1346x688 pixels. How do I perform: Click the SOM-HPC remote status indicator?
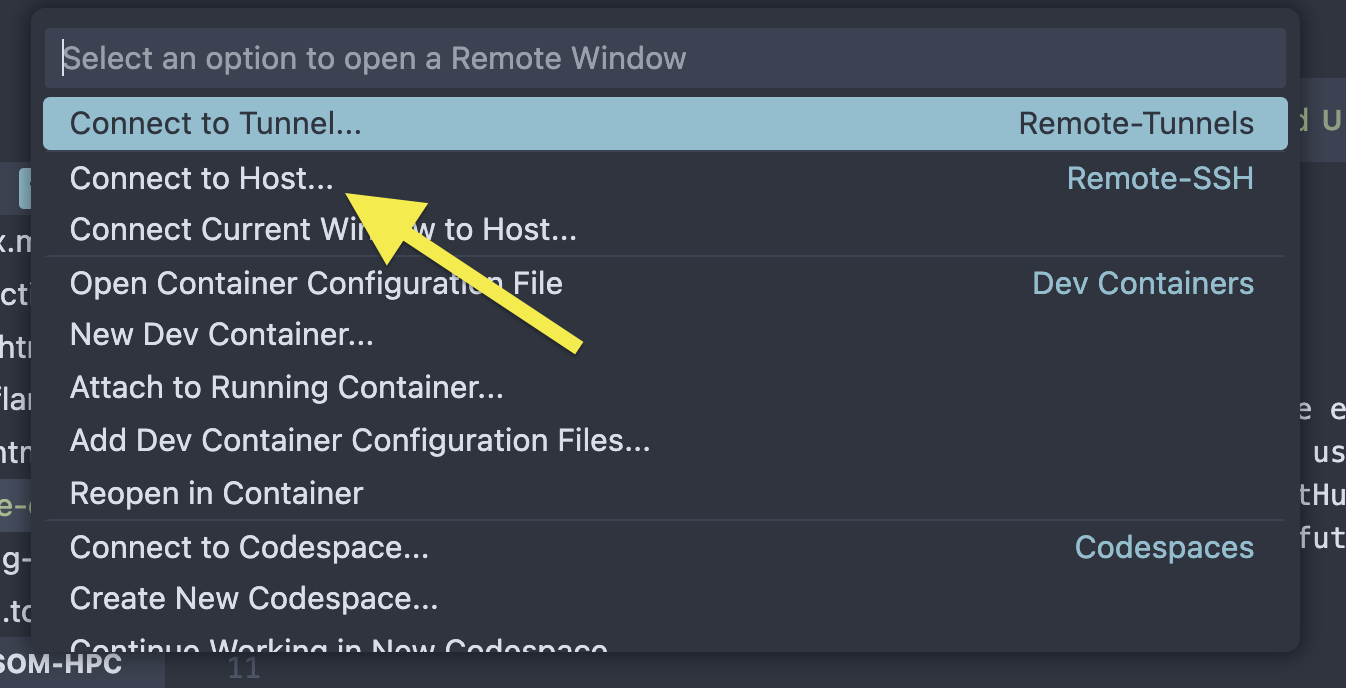[x=60, y=664]
